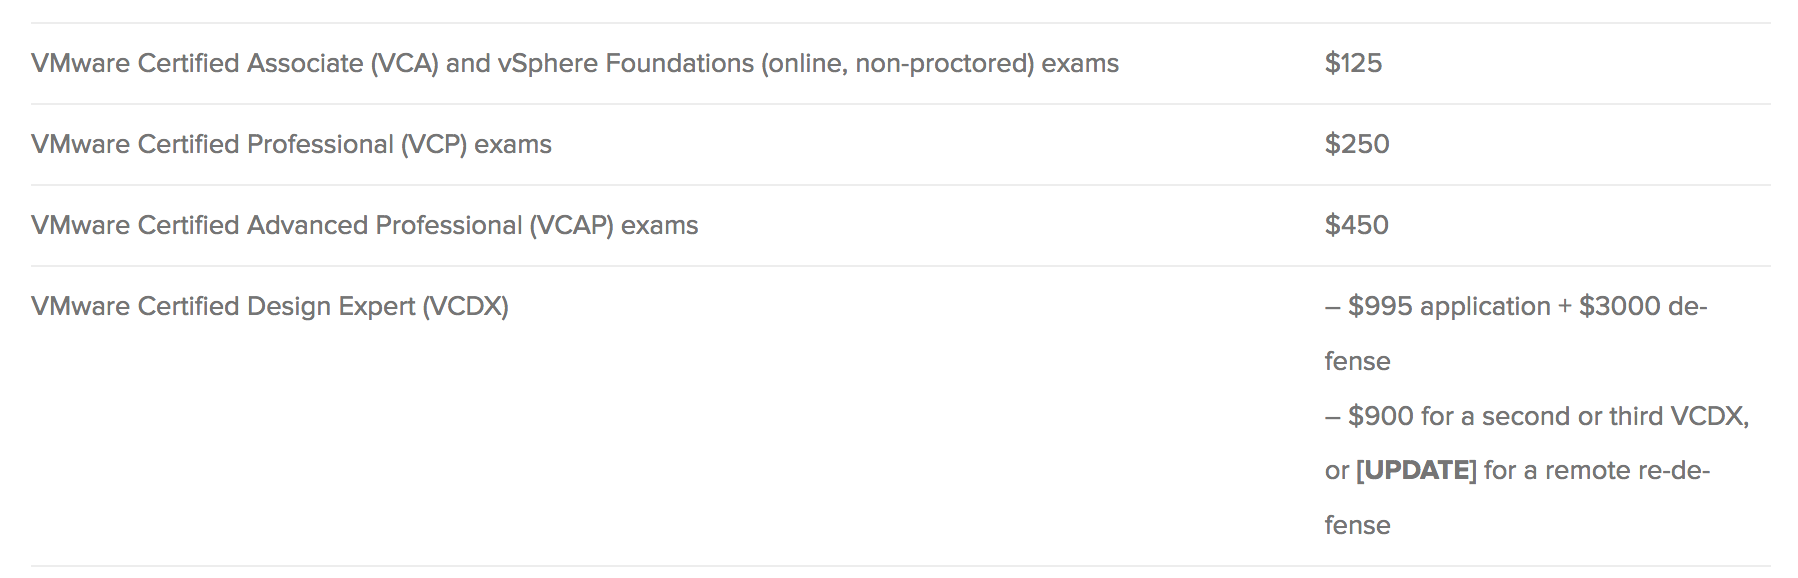Screen dimensions: 1798x578
Task: Click the "for a remote re-de-" text
Action: pos(1597,470)
